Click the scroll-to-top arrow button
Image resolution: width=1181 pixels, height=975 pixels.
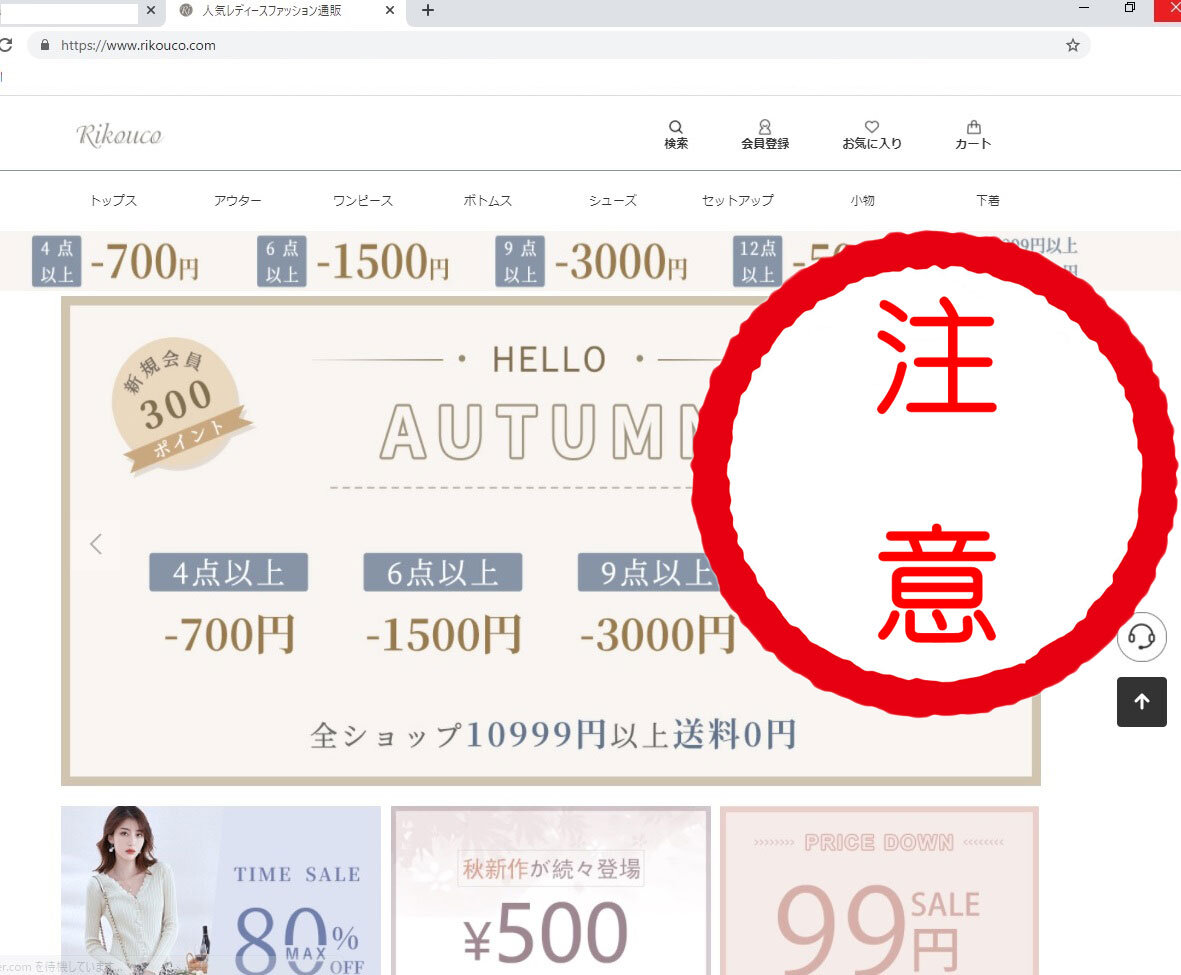point(1141,702)
